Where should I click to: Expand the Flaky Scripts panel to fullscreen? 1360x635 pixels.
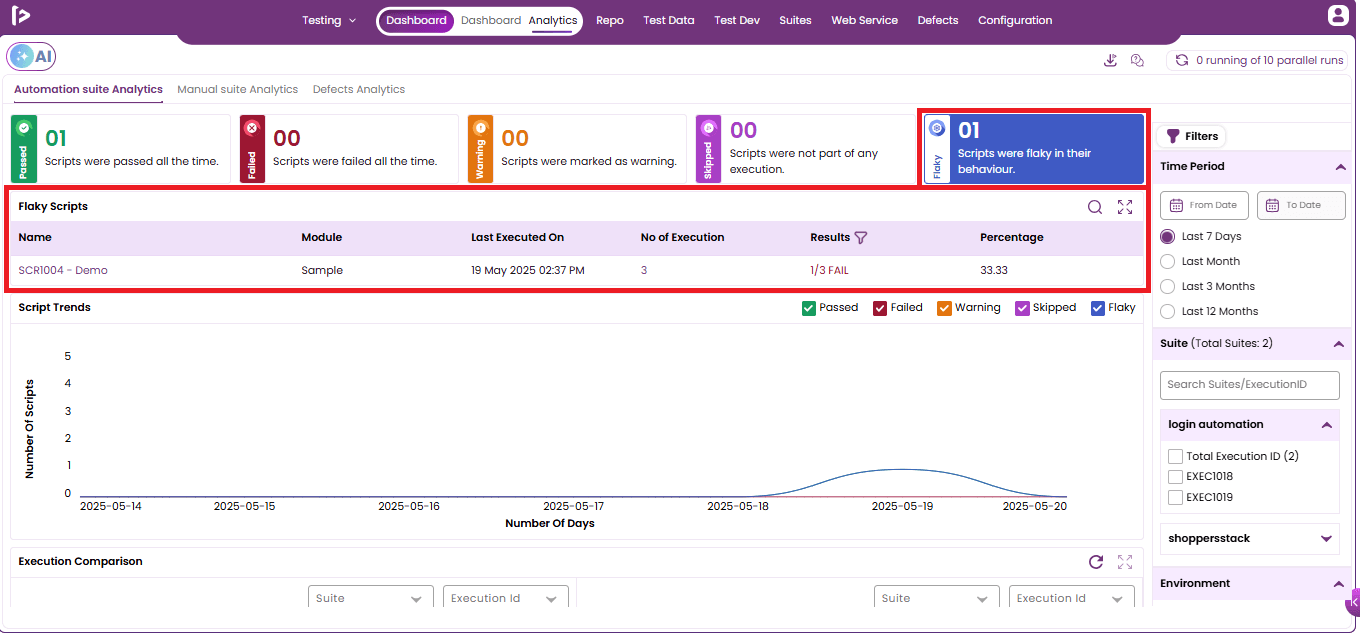(x=1125, y=207)
